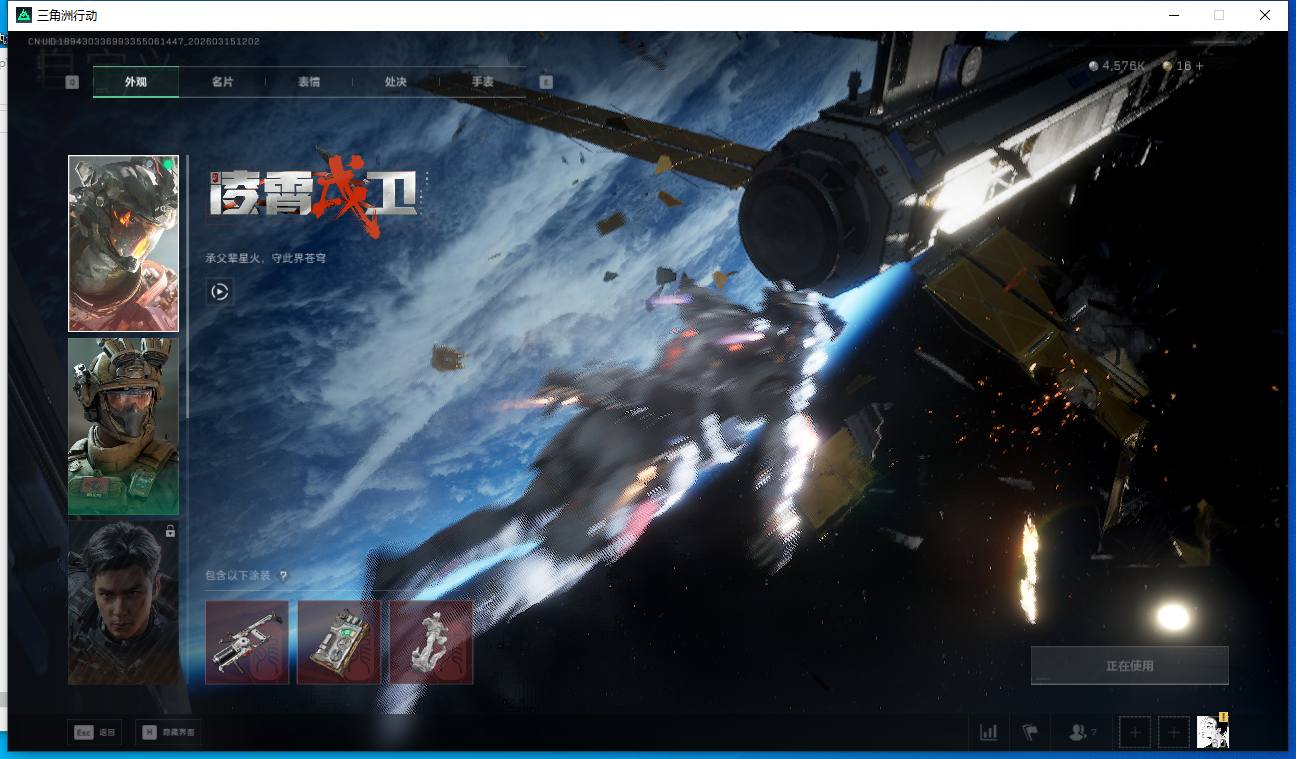Click the plus next to the 16 currency

1200,66
